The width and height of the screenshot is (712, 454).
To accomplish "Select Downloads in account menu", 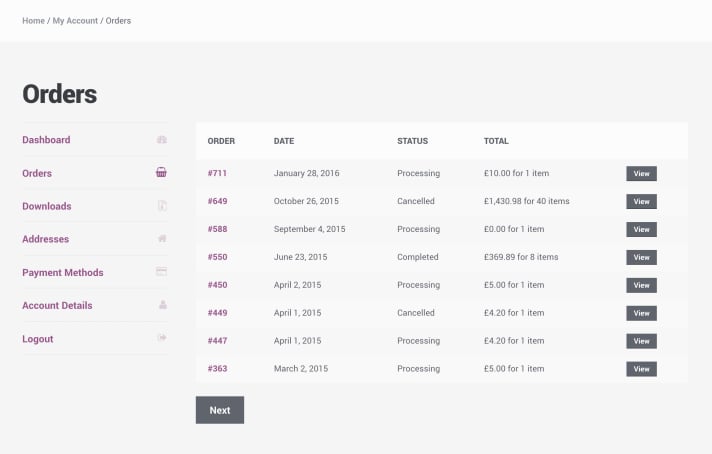I will pos(47,206).
